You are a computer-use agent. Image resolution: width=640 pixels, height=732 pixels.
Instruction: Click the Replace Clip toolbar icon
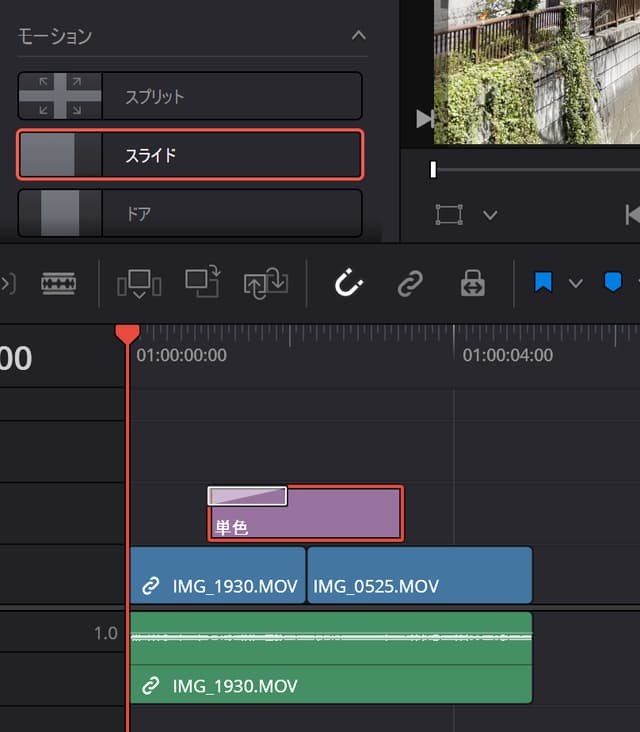pos(266,283)
